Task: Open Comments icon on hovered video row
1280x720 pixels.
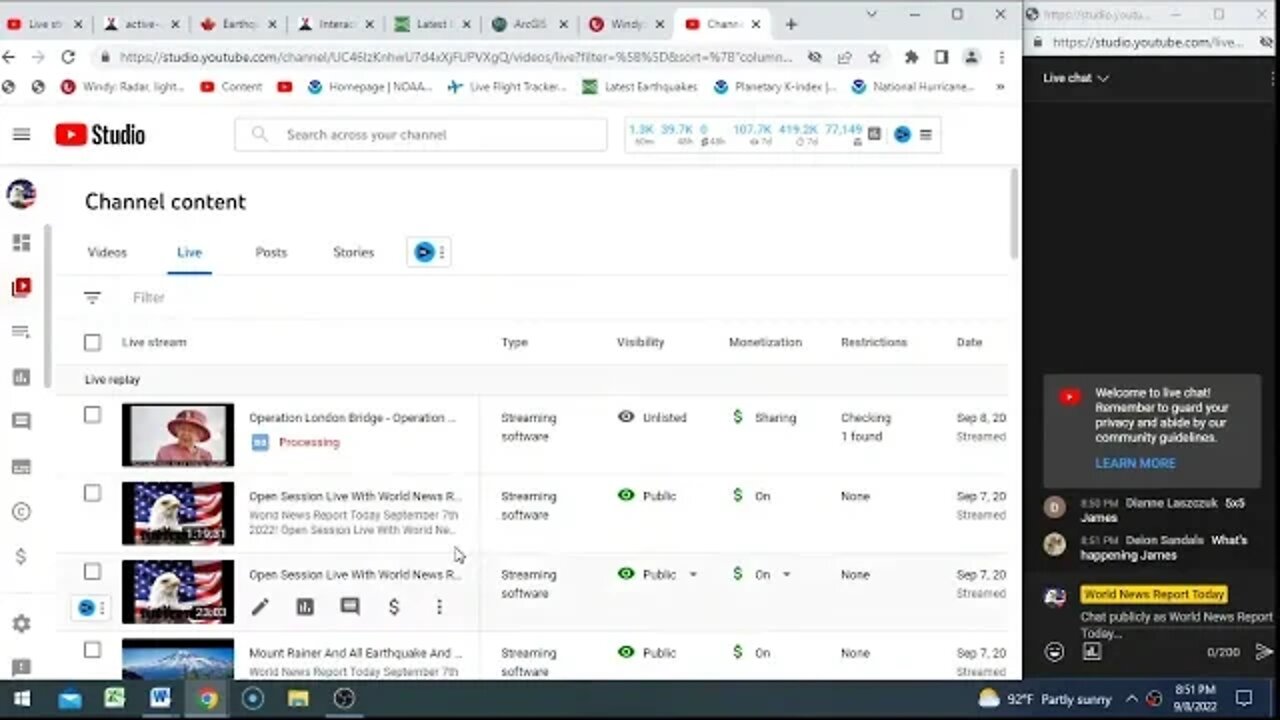Action: pyautogui.click(x=350, y=606)
